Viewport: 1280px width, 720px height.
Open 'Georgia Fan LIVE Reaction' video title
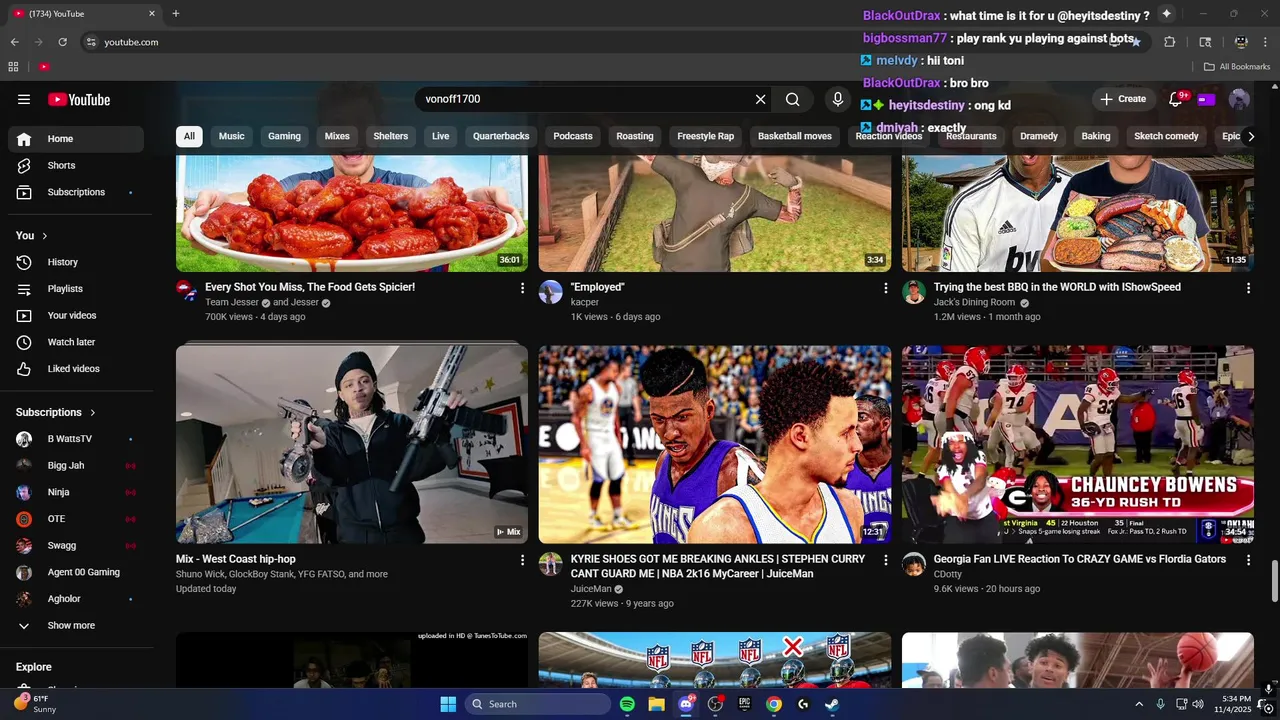click(1080, 559)
